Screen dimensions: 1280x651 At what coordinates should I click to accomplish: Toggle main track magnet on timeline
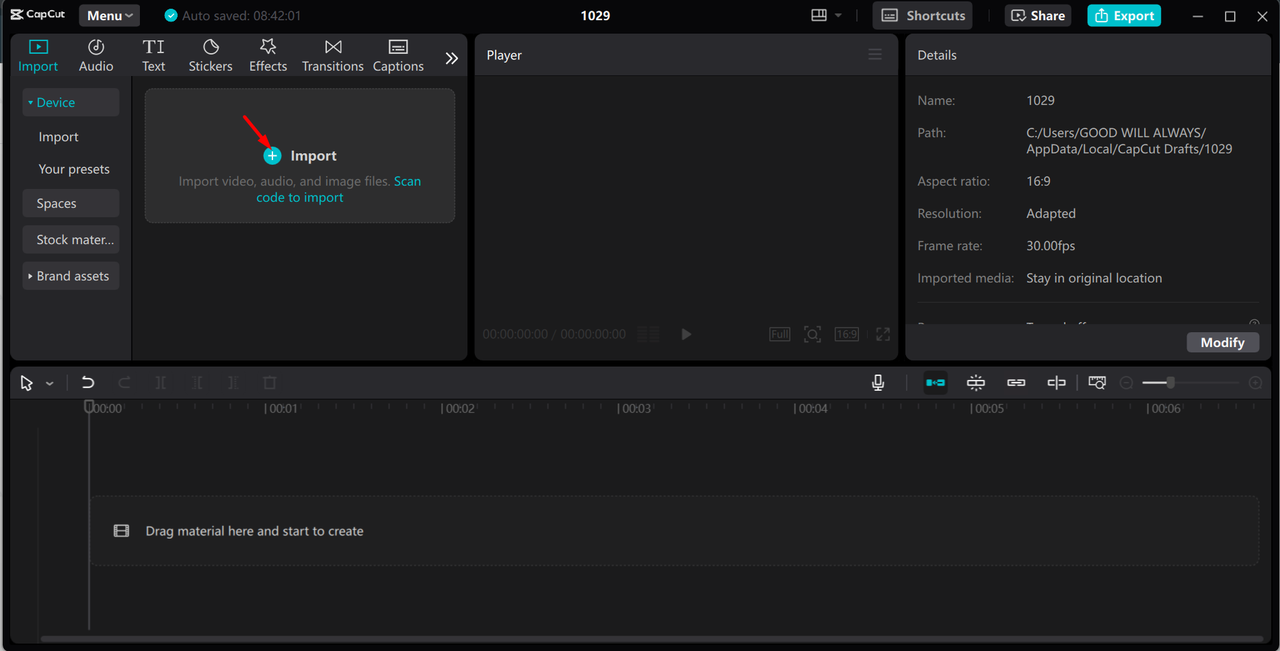coord(936,383)
